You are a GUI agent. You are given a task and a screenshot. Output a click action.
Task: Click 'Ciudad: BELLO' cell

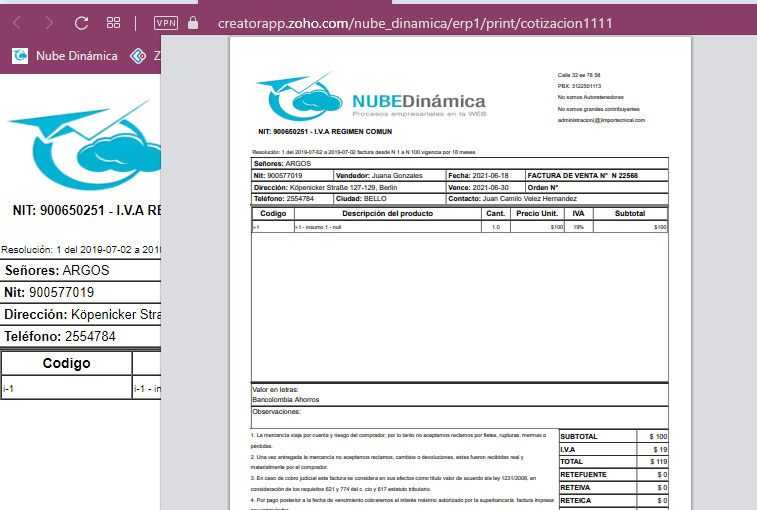tap(389, 198)
